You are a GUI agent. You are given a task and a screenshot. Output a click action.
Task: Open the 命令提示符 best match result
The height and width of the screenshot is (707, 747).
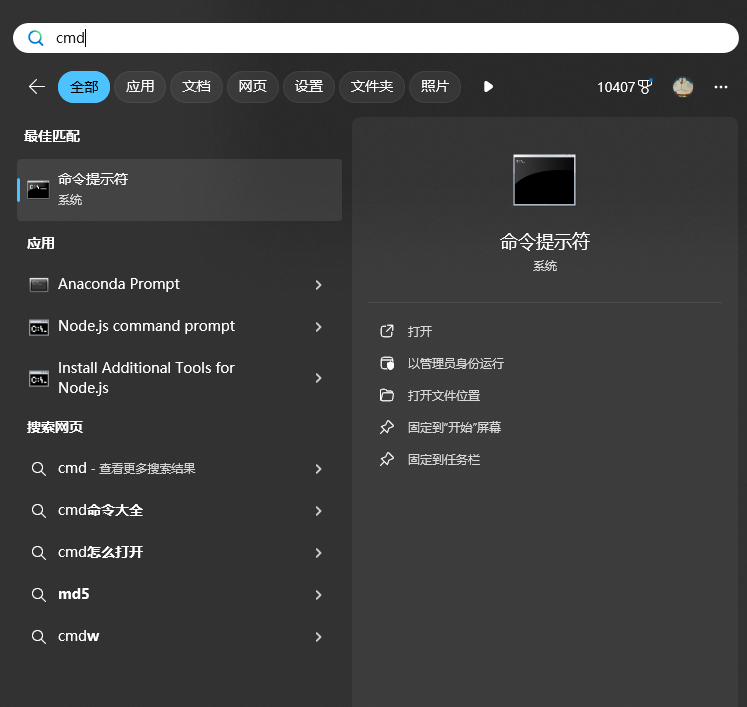click(x=180, y=190)
